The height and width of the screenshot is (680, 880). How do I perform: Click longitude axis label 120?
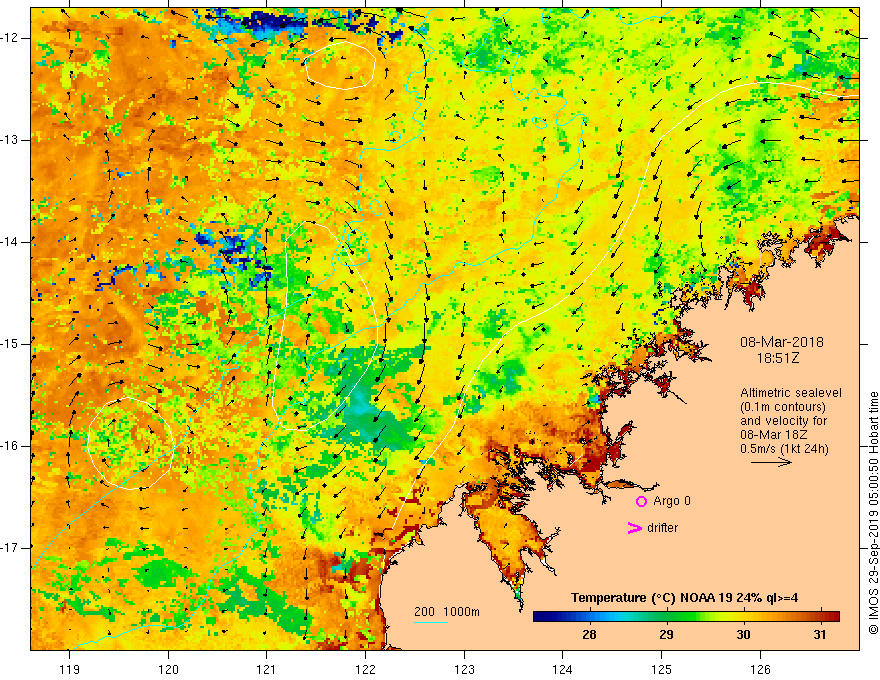[168, 669]
